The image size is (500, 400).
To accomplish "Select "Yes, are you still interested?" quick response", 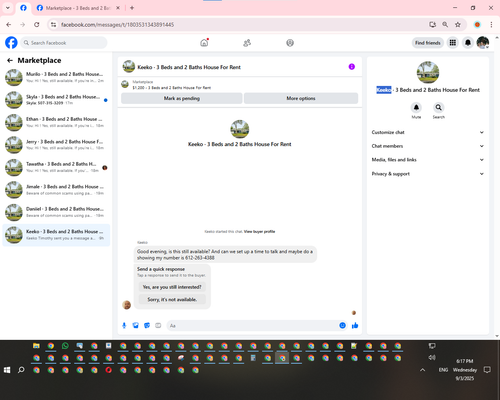I will [x=172, y=287].
